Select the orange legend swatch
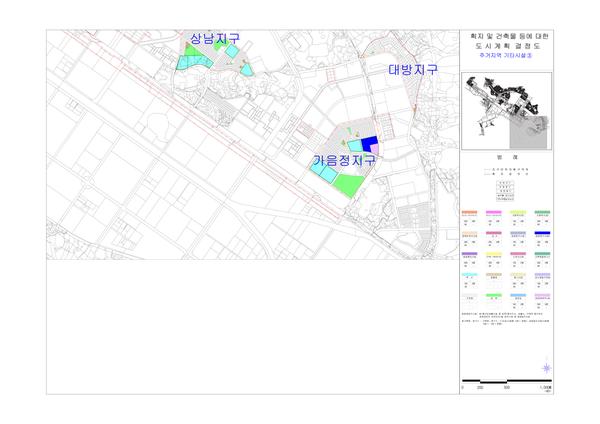Screen dimensions: 600x424 470,212
